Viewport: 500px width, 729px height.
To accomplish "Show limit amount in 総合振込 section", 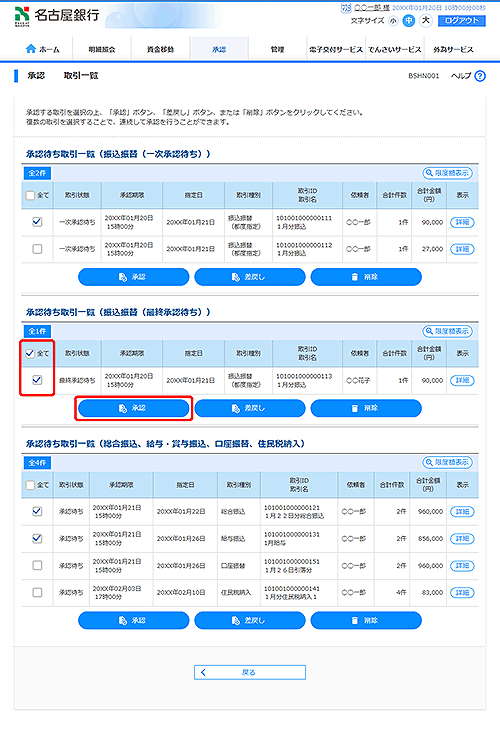I will [x=447, y=462].
